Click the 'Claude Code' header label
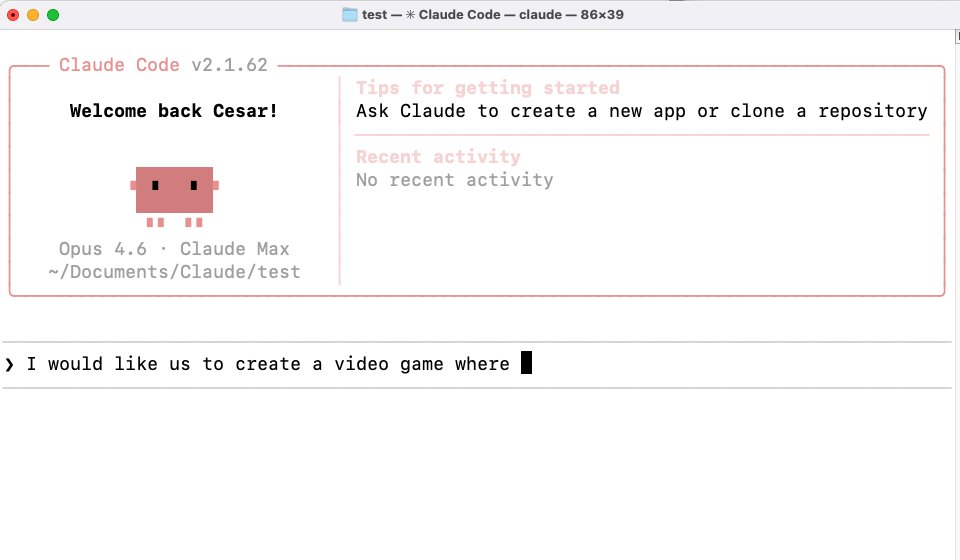Viewport: 960px width, 560px height. click(119, 65)
